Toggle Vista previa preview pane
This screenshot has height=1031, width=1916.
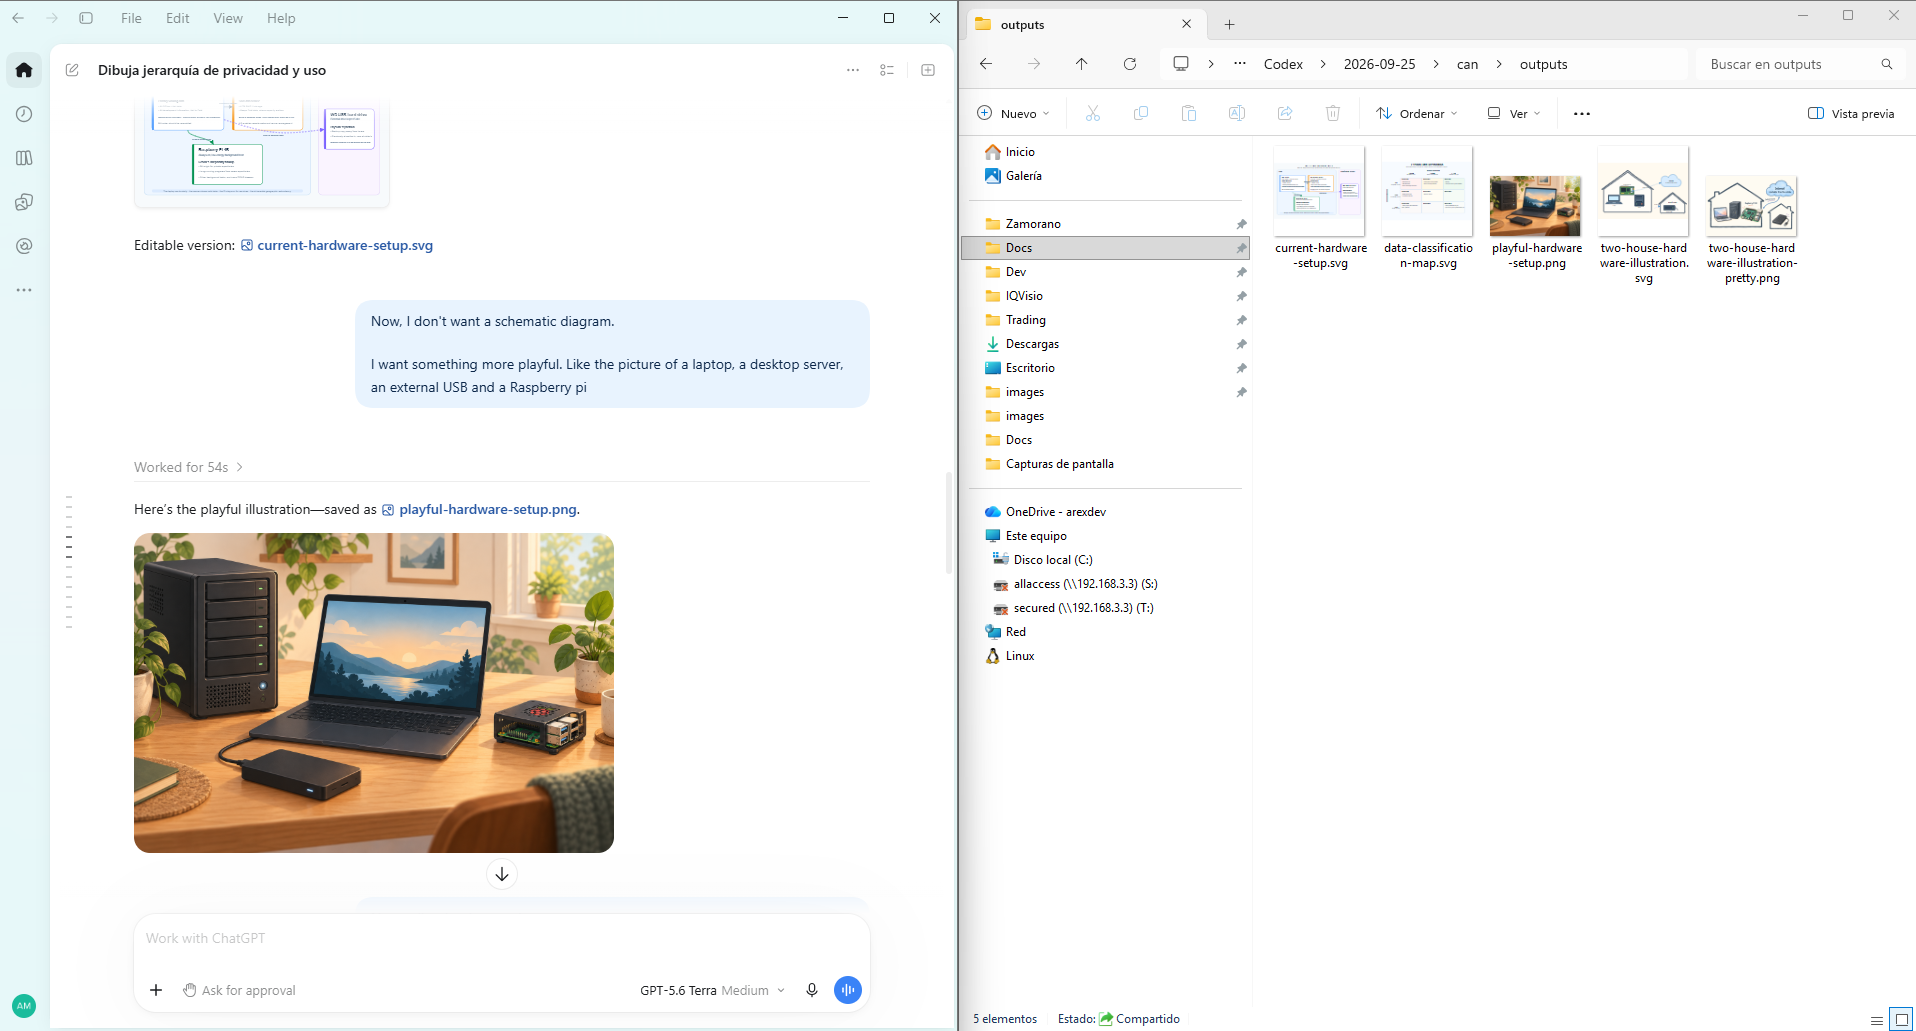coord(1851,114)
